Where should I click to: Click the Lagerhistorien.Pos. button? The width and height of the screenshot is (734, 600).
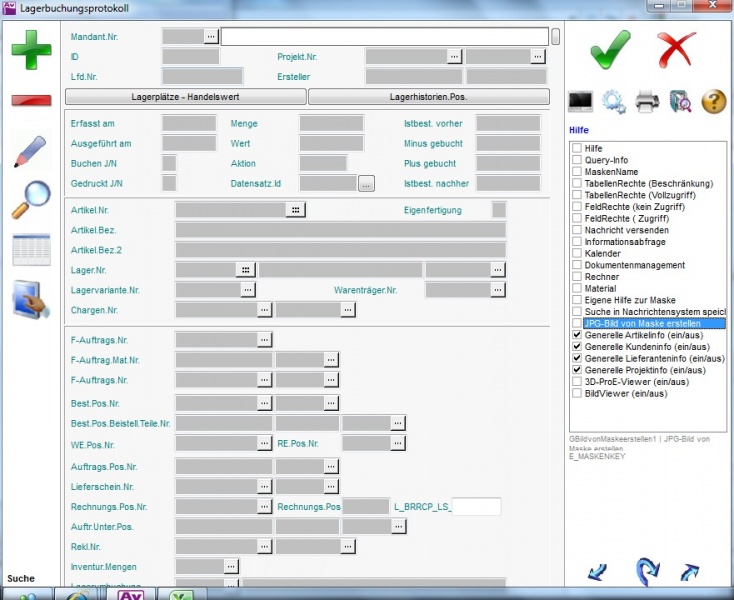coord(428,97)
